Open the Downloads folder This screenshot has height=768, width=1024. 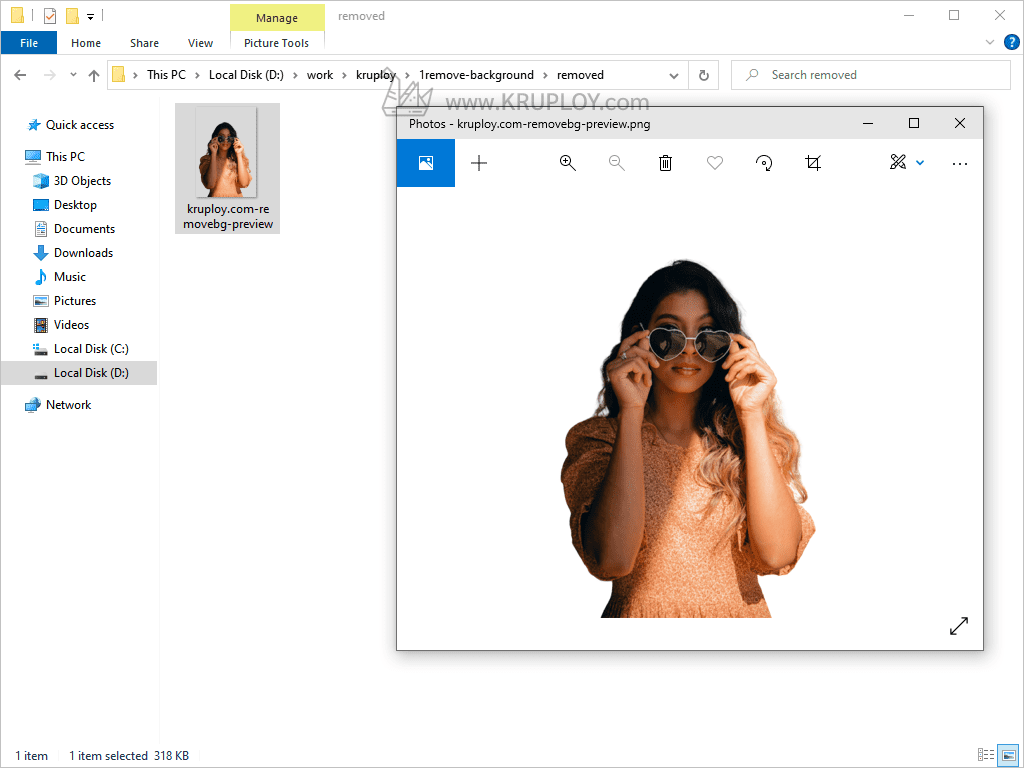(84, 253)
